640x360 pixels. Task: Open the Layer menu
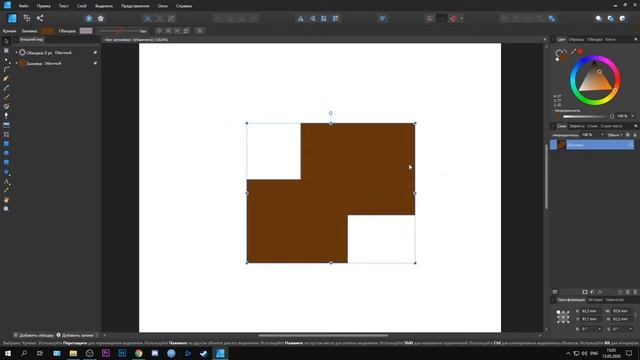coord(82,6)
